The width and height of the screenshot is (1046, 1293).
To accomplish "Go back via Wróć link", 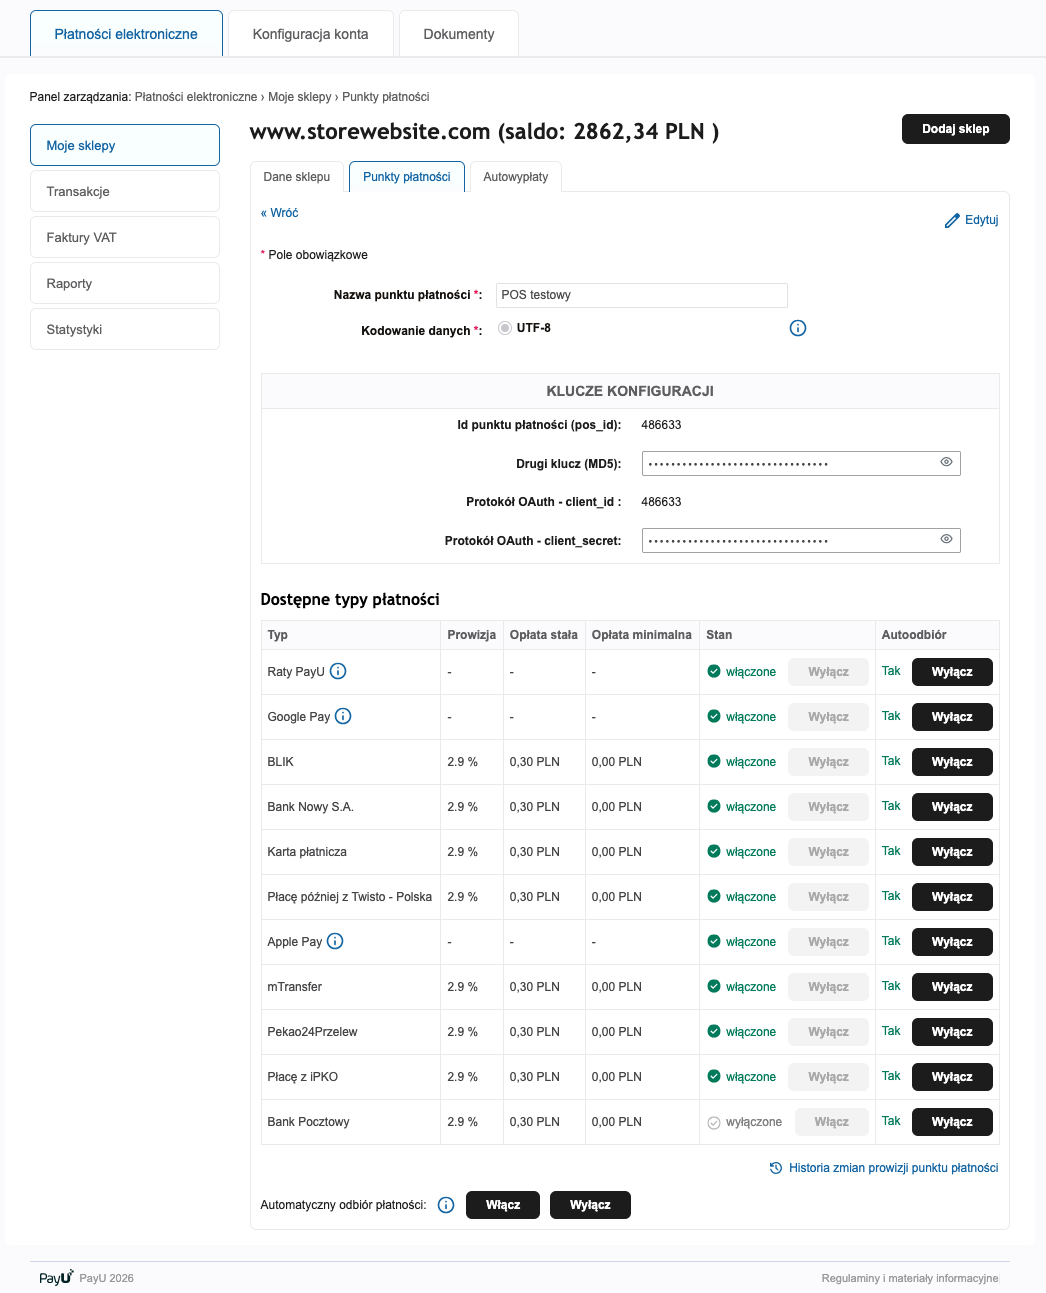I will [280, 213].
